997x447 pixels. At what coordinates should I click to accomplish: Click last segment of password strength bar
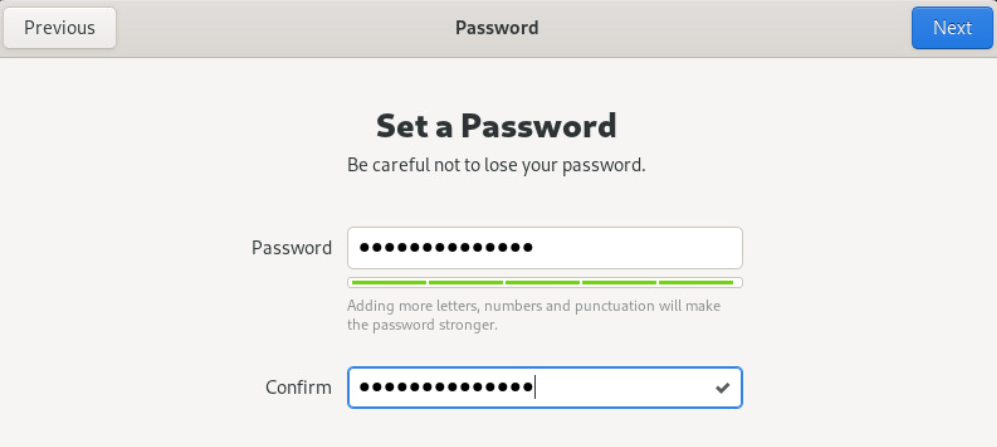[698, 283]
